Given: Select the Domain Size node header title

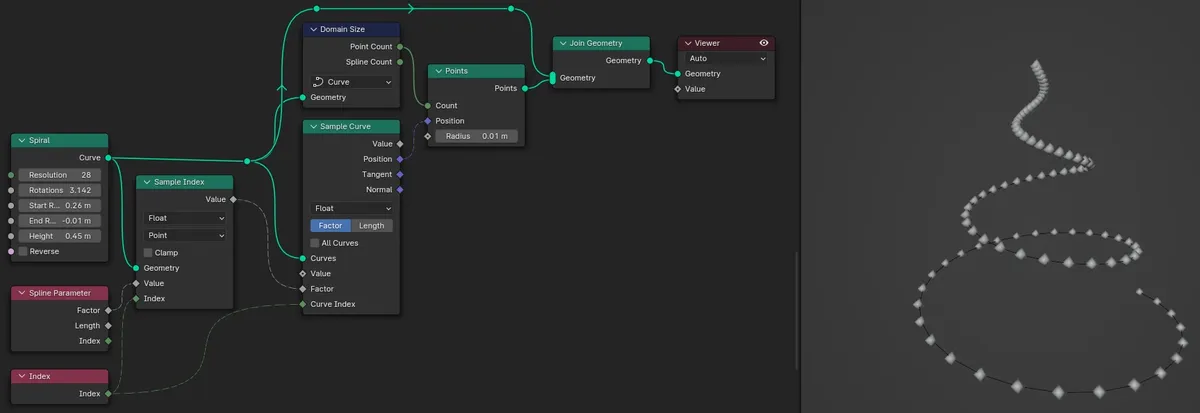Looking at the screenshot, I should click(342, 30).
